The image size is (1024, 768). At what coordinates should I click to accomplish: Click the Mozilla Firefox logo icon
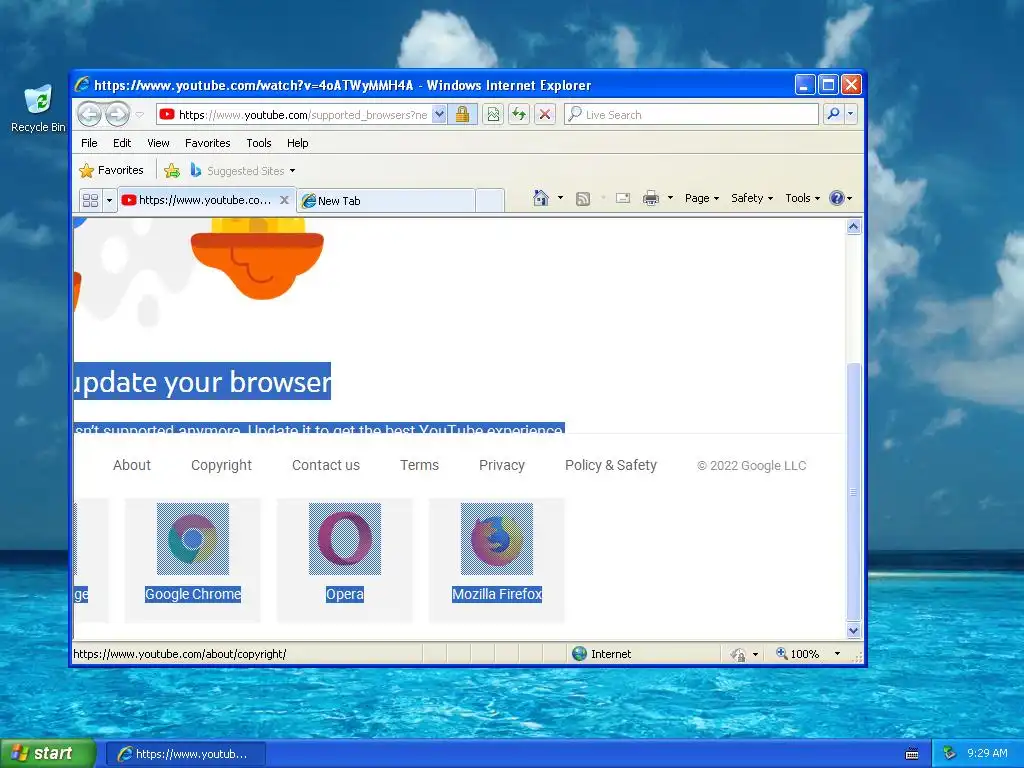(x=497, y=539)
